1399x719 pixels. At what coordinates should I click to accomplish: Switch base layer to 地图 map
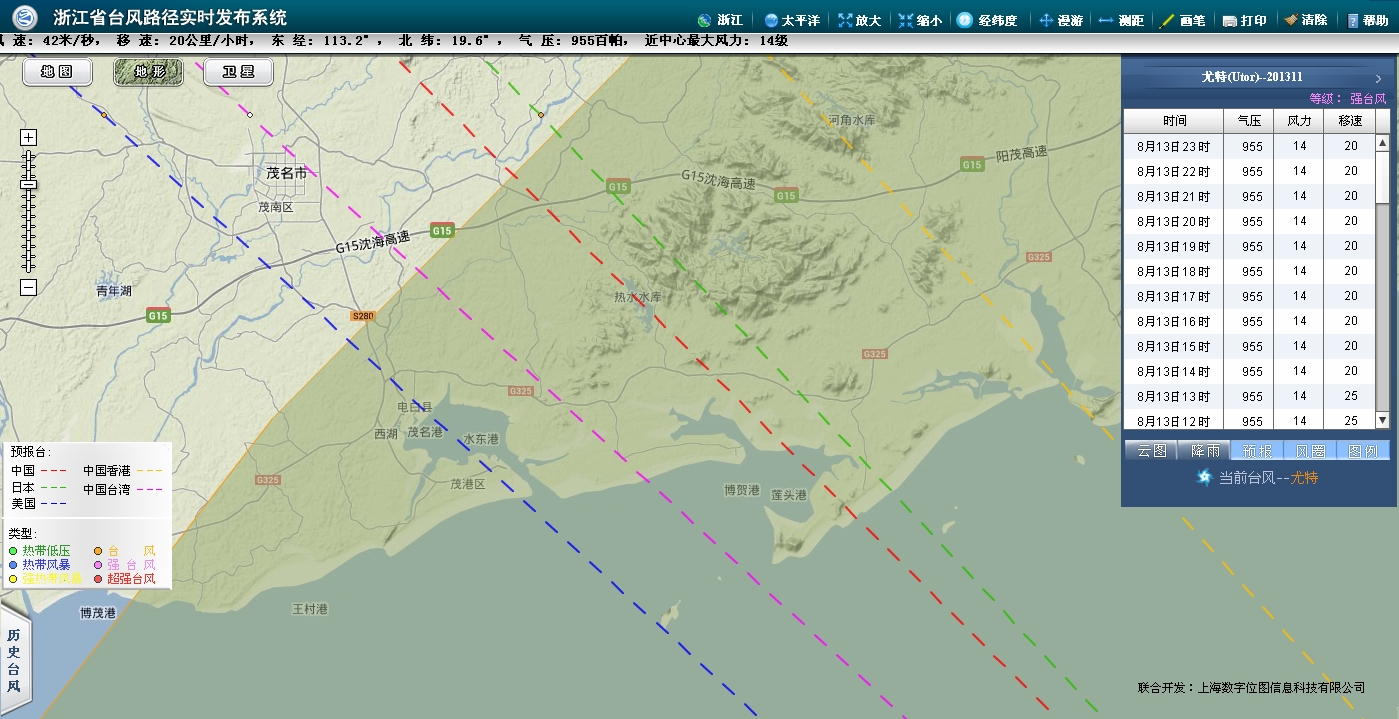(57, 72)
